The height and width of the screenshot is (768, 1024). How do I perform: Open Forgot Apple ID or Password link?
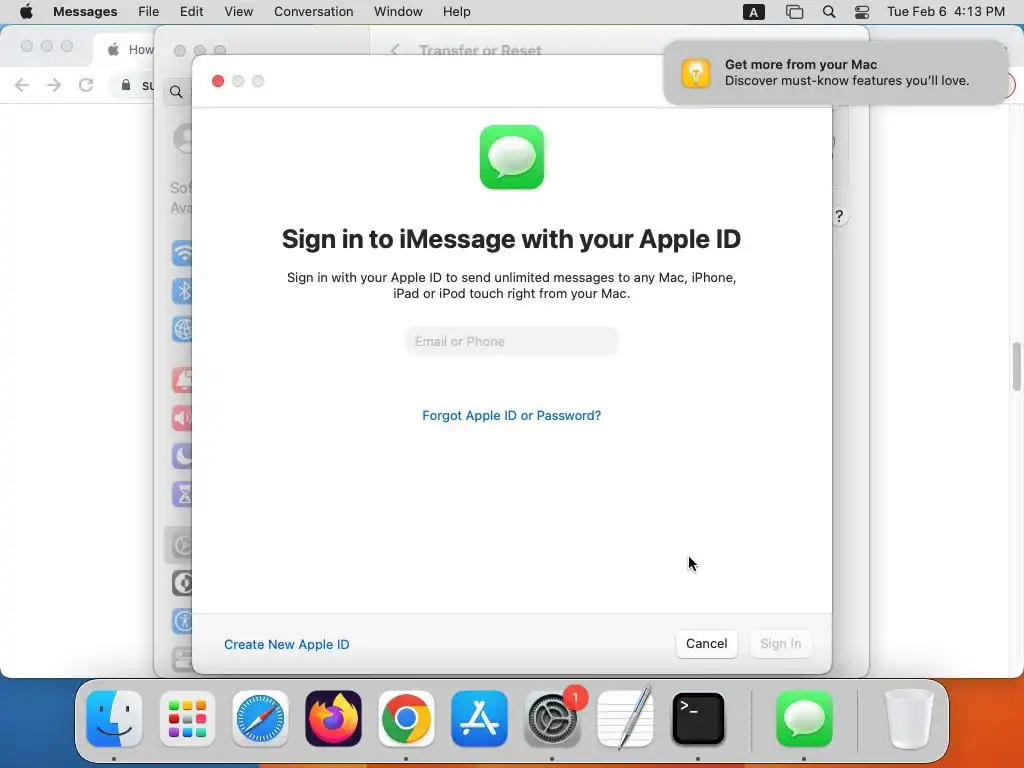(511, 415)
